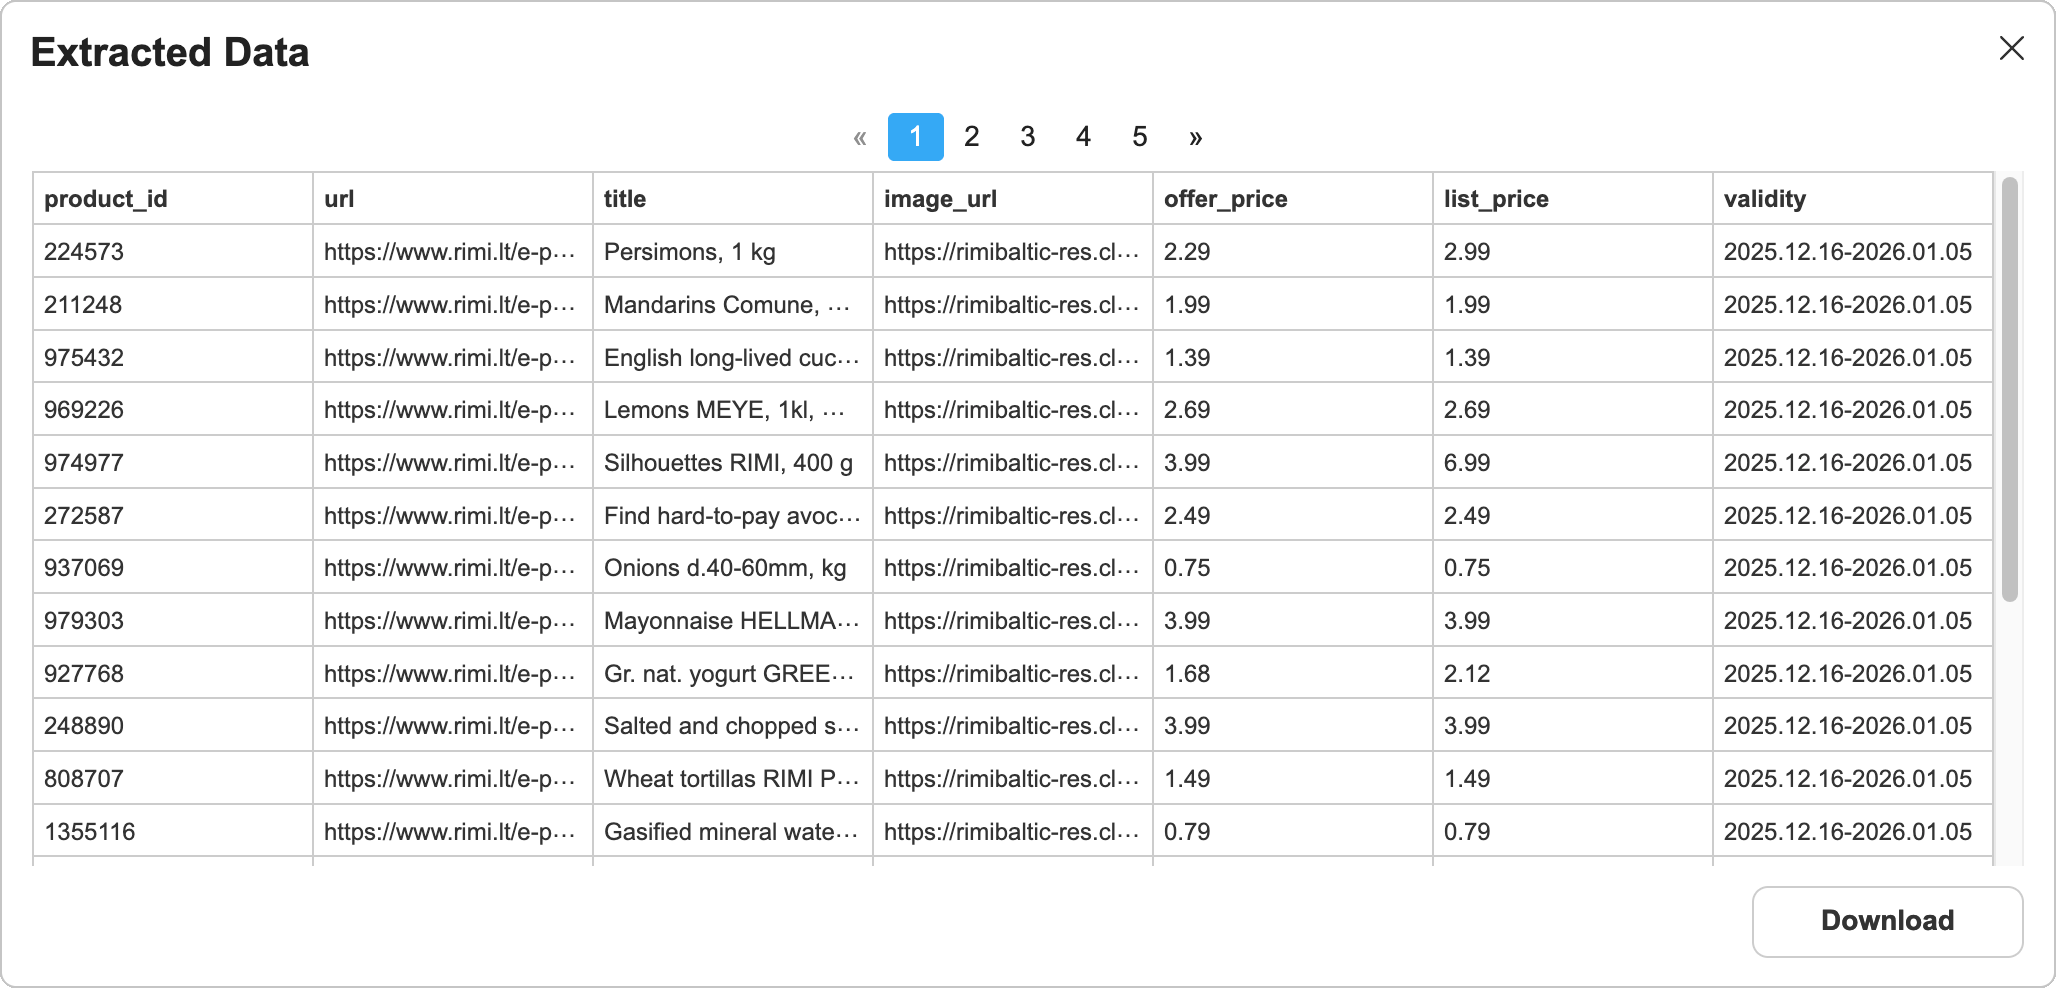Open the url for product 224573
This screenshot has width=2056, height=988.
(450, 252)
